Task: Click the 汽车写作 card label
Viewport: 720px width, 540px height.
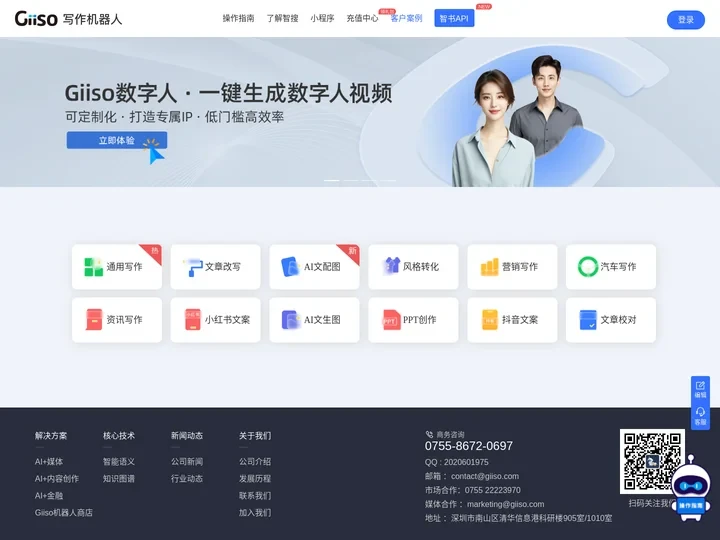Action: click(618, 267)
